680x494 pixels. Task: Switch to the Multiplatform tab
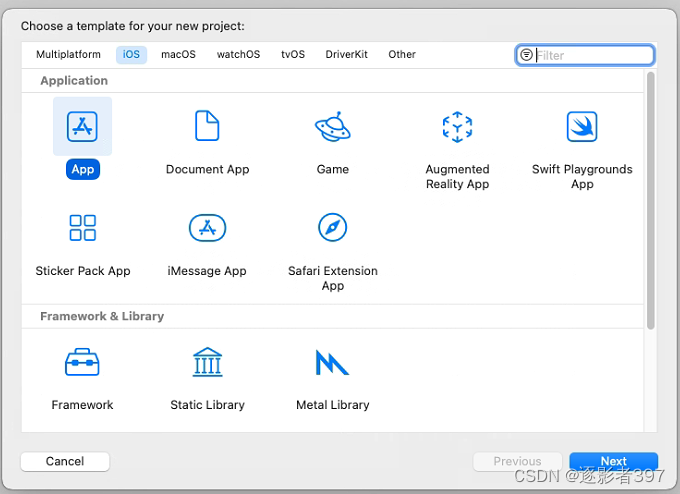68,55
